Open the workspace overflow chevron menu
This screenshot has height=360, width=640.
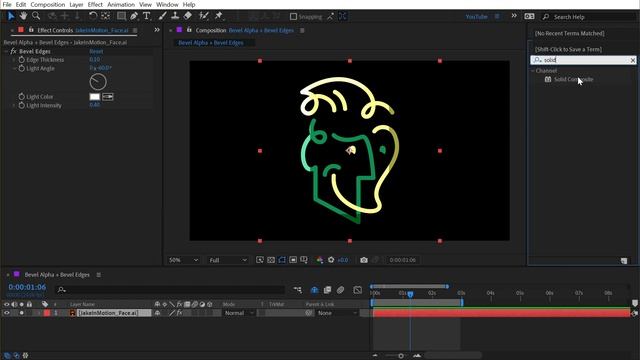(x=514, y=16)
